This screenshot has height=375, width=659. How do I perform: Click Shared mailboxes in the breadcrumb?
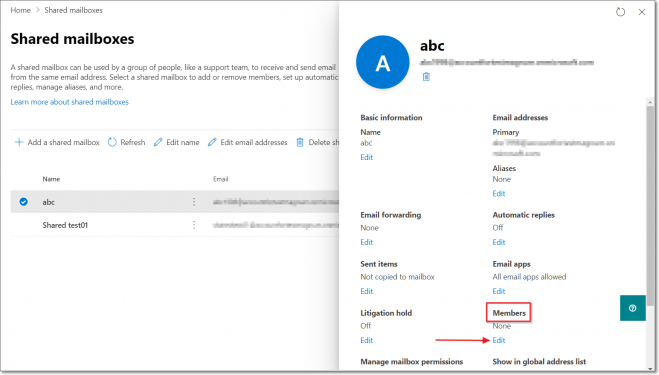[74, 10]
